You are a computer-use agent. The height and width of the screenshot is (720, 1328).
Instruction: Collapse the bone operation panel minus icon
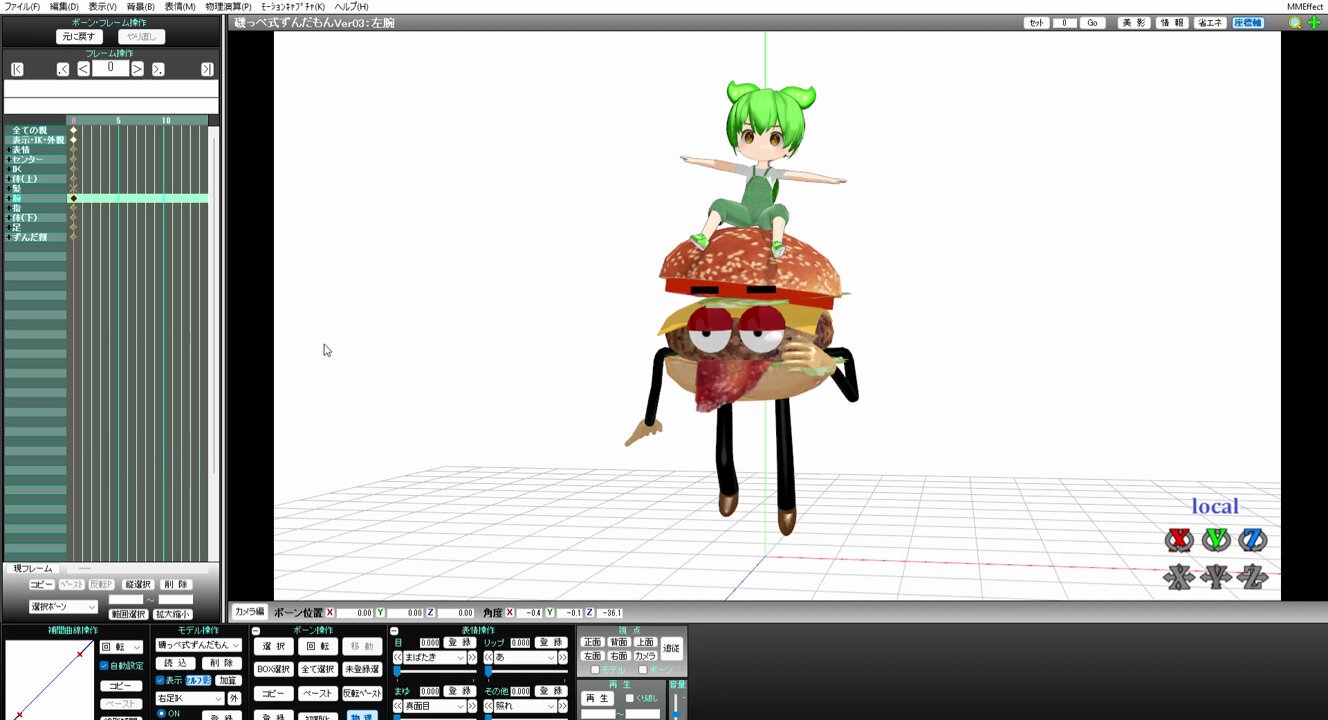tap(255, 631)
